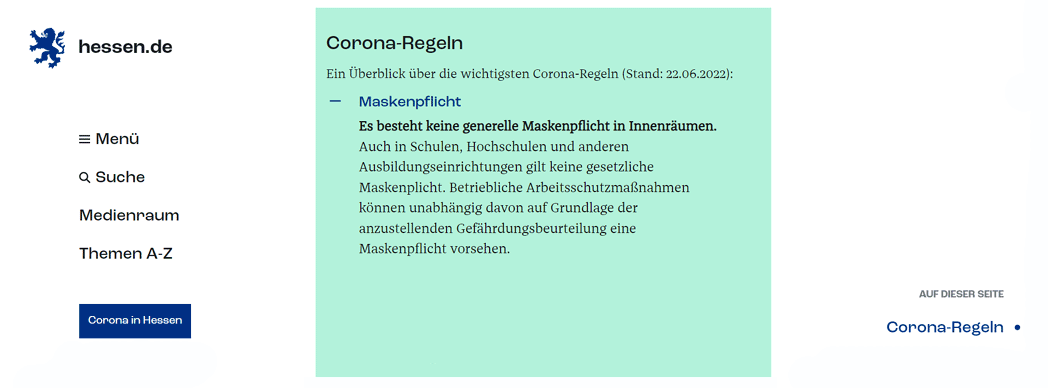Click the Corona-Regeln section heading
This screenshot has width=1048, height=388.
coord(394,43)
